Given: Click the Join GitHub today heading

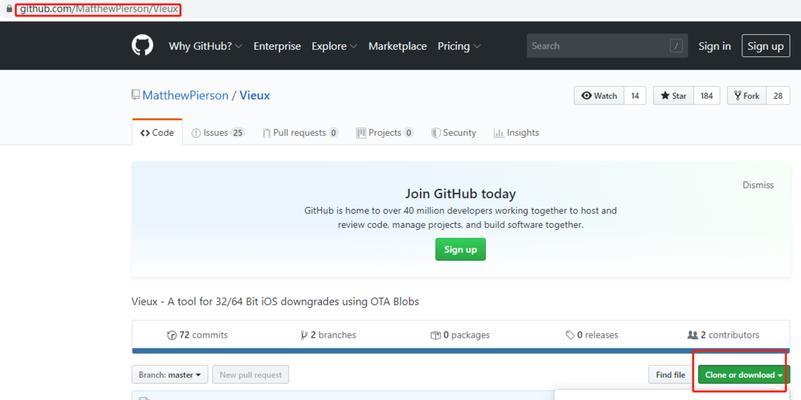Looking at the screenshot, I should tap(460, 194).
